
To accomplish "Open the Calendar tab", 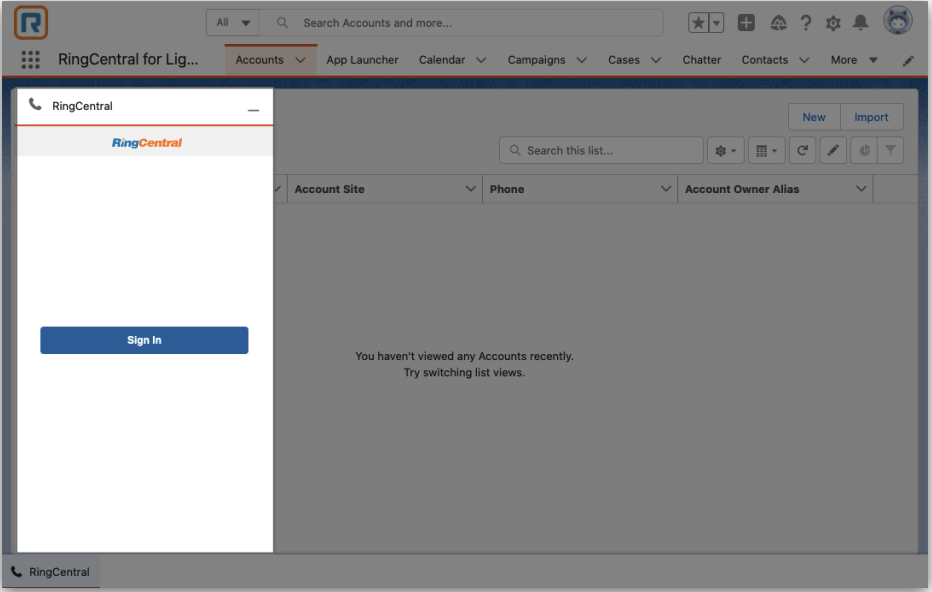I will click(442, 60).
